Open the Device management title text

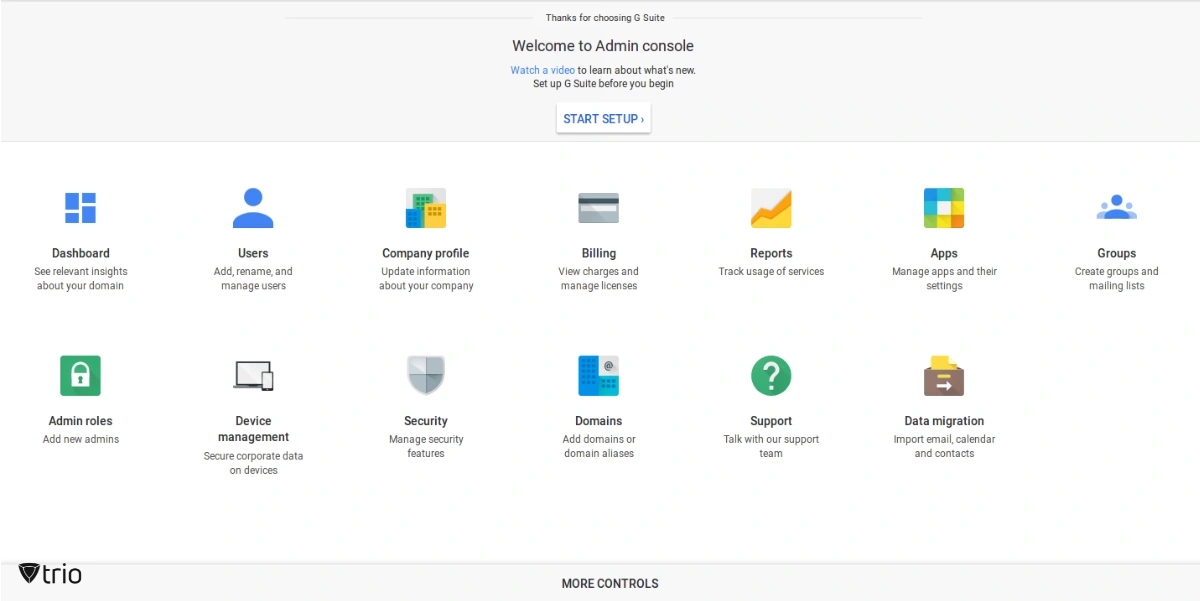pyautogui.click(x=254, y=429)
